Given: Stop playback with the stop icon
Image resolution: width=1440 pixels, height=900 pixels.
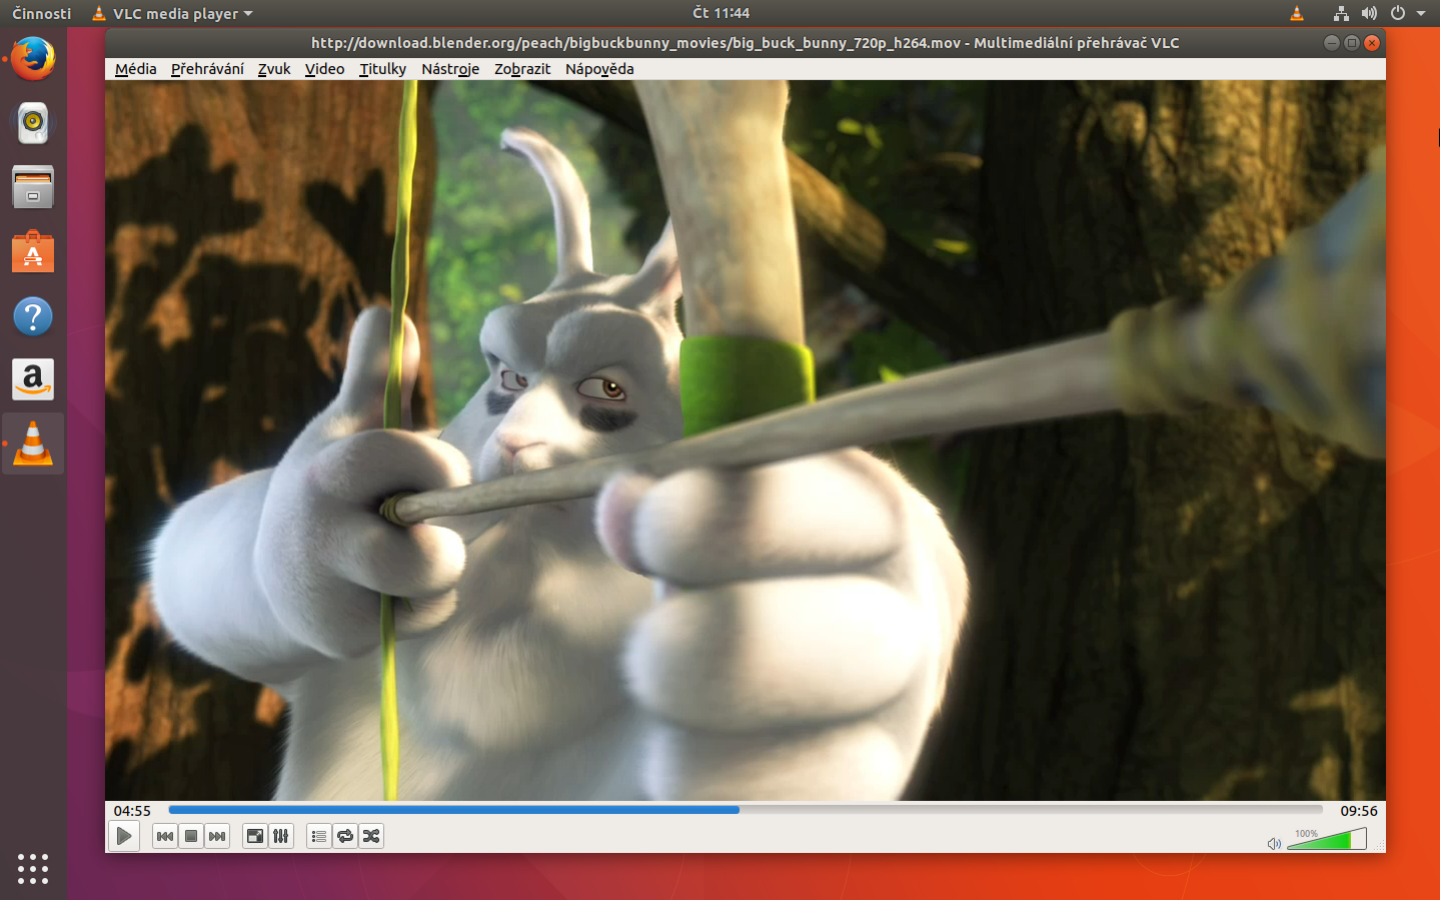Looking at the screenshot, I should click(191, 836).
